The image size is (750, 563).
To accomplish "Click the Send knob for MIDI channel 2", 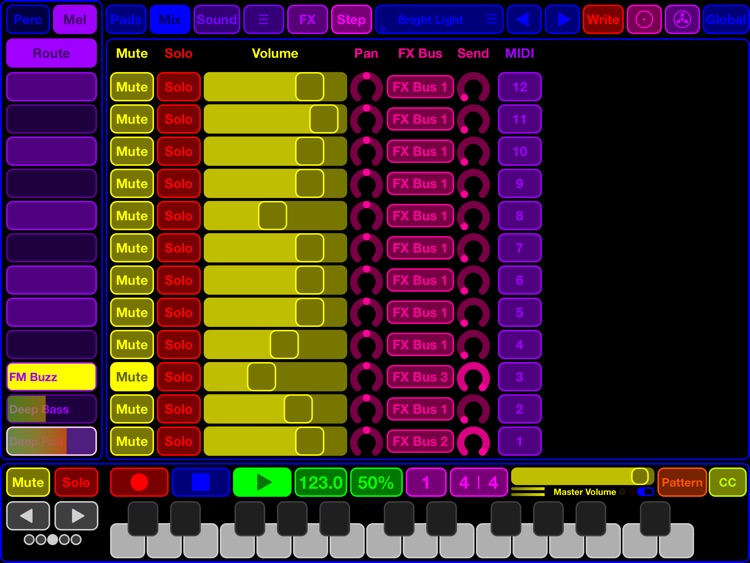I will click(473, 409).
